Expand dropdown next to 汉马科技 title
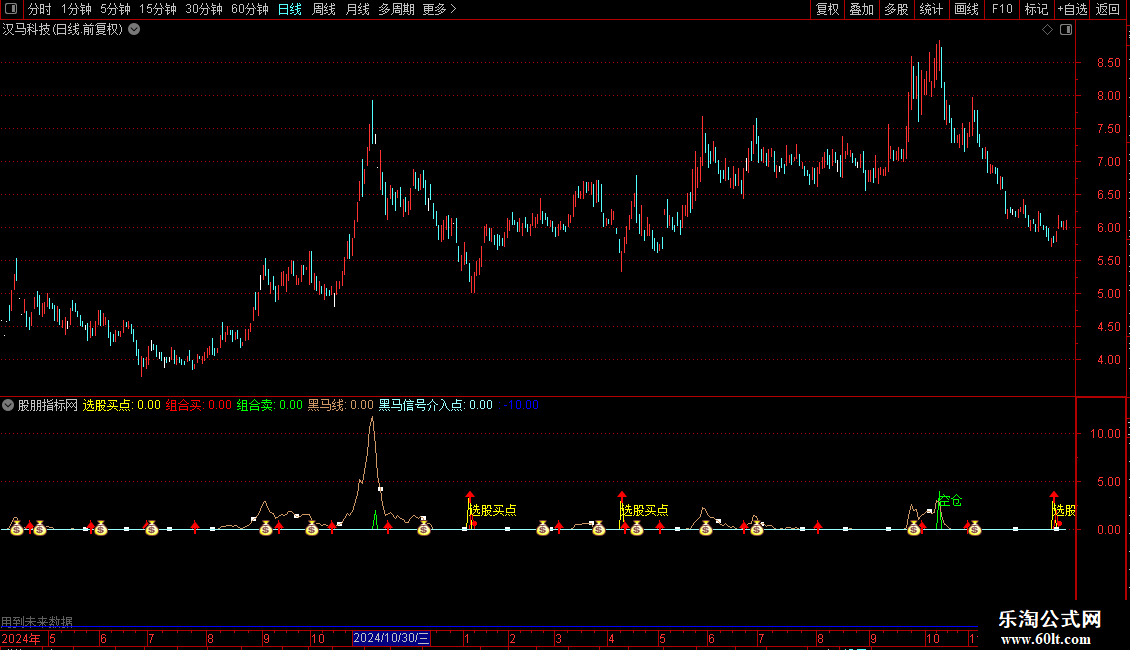1130x650 pixels. (x=134, y=29)
